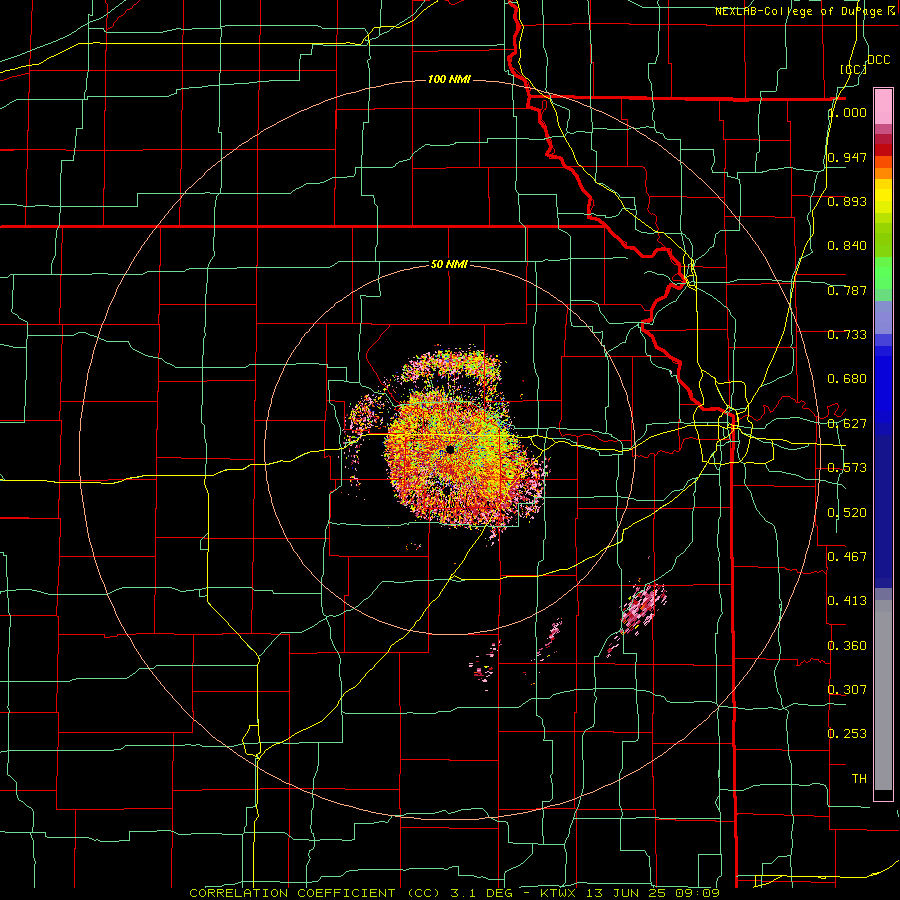The height and width of the screenshot is (900, 900).
Task: Click the gray segment of the color bar
Action: tap(883, 695)
